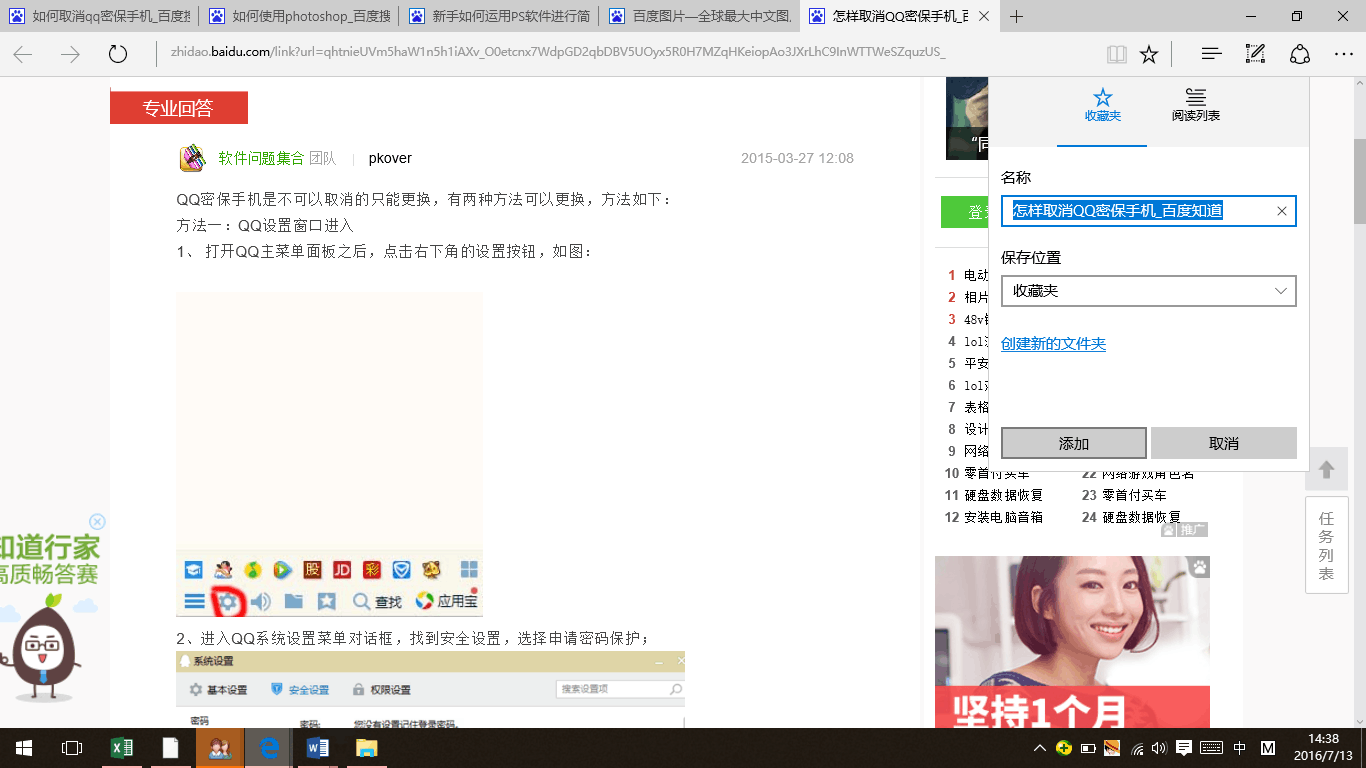Switch to tab 如何取消qq密保手机_百度搜
Screen dimensions: 1366x768
click(99, 16)
